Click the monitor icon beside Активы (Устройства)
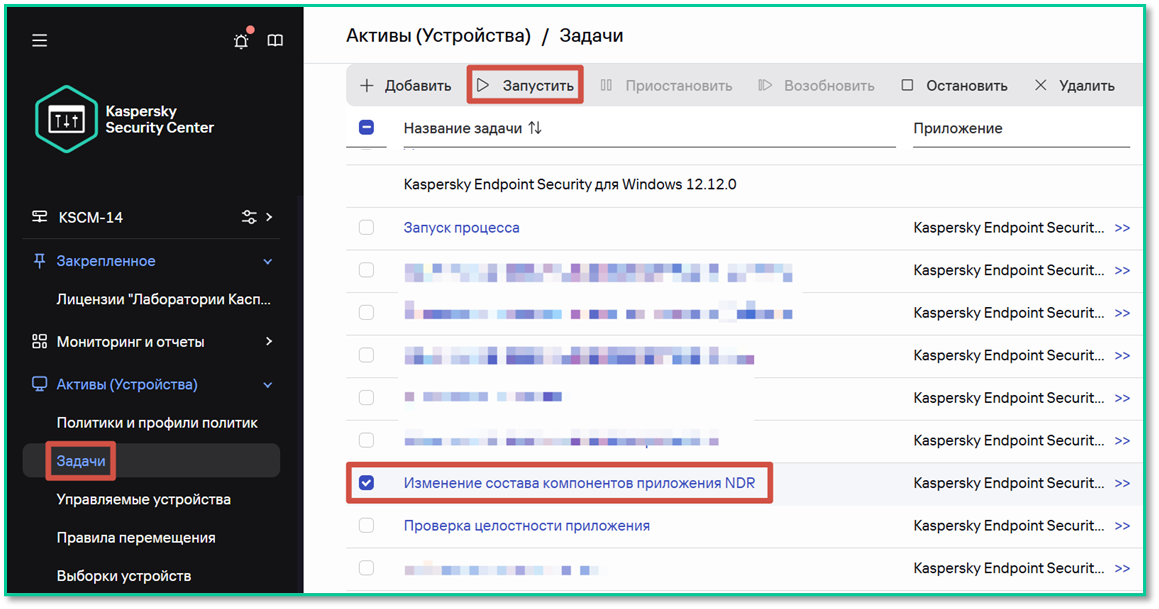 39,384
